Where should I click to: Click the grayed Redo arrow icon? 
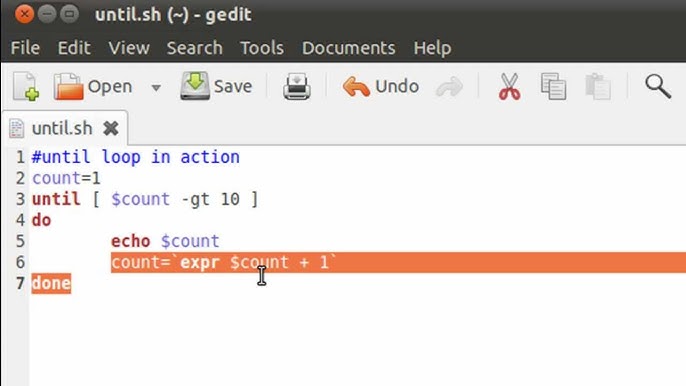(x=449, y=87)
